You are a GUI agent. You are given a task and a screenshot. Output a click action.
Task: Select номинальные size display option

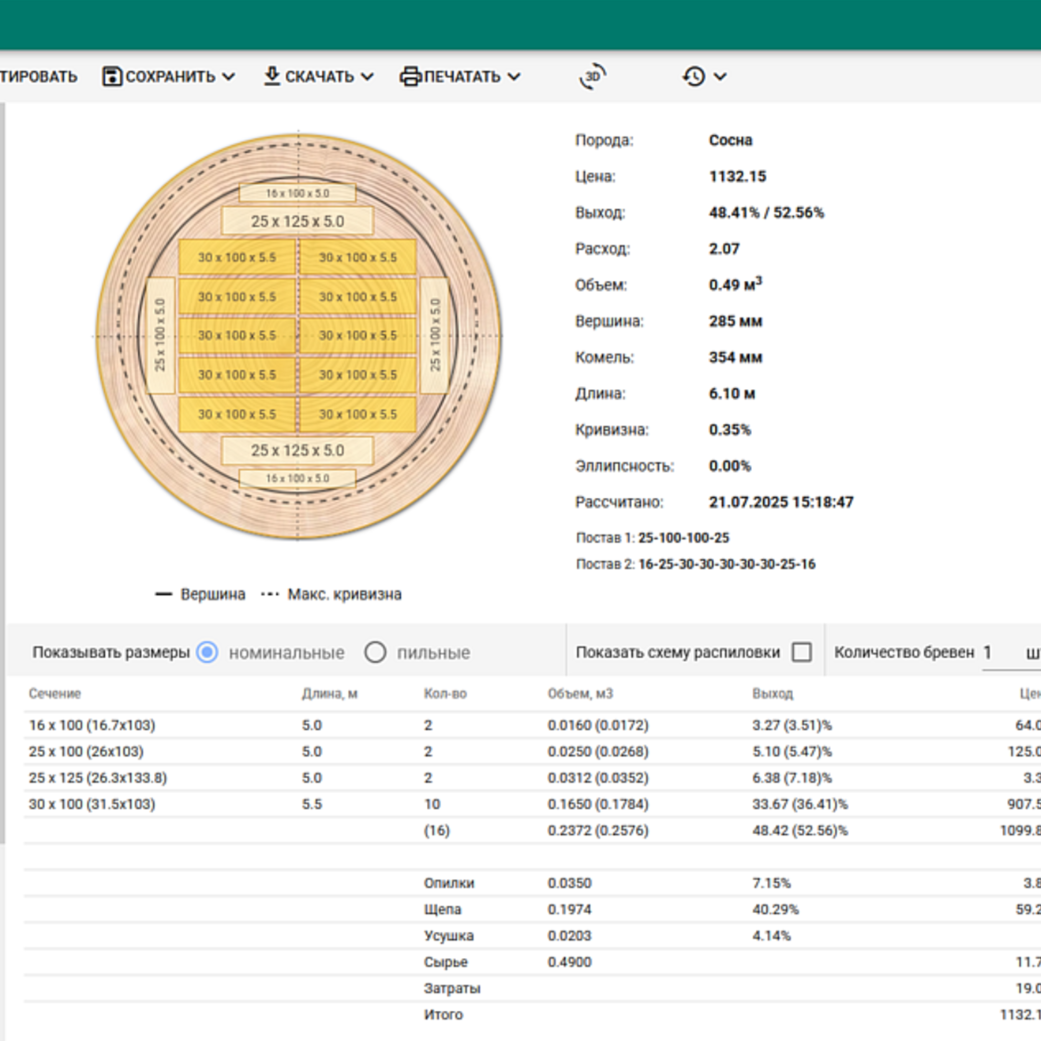207,653
